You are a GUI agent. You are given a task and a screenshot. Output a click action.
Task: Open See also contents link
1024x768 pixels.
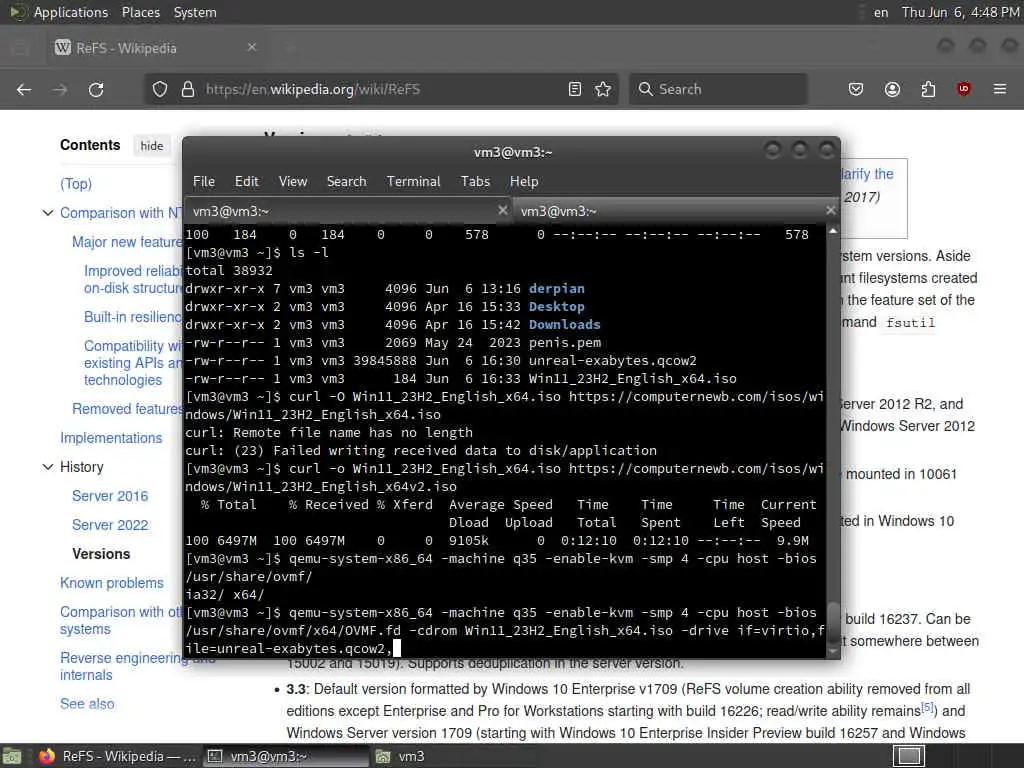point(87,704)
